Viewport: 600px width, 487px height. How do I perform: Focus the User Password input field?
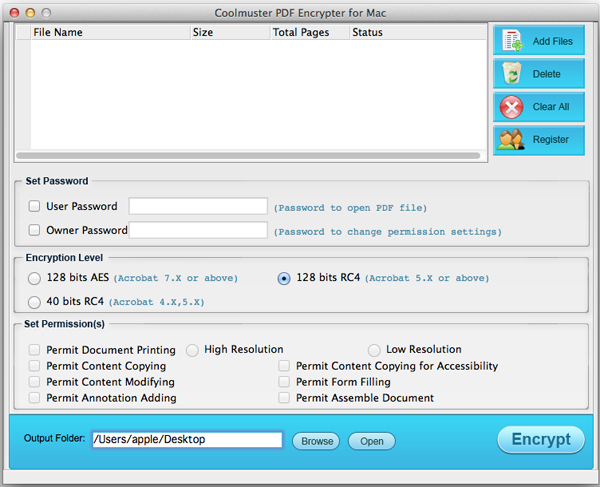[x=198, y=206]
